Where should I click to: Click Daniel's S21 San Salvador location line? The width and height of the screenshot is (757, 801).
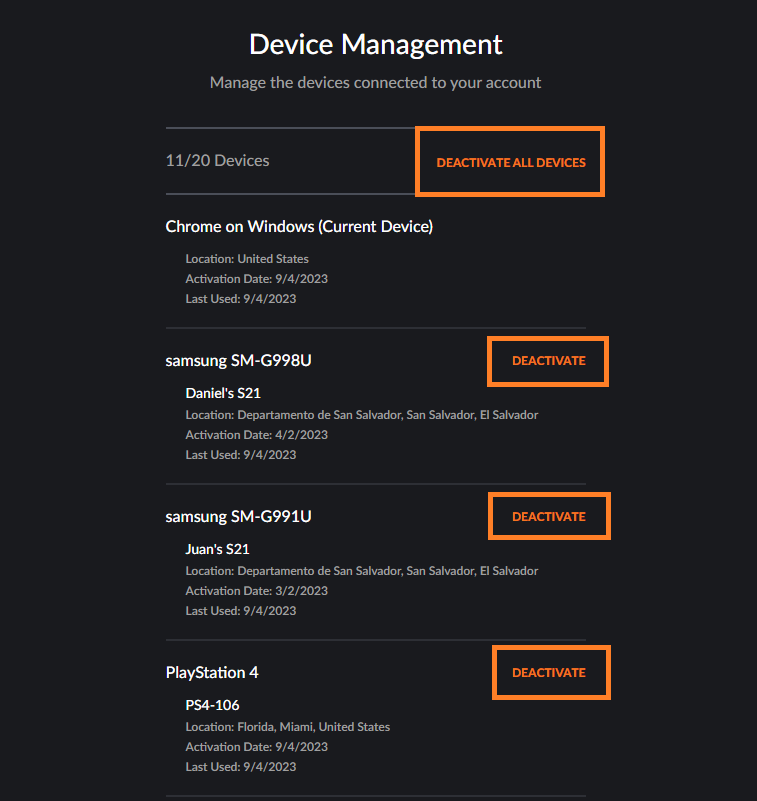click(x=362, y=415)
